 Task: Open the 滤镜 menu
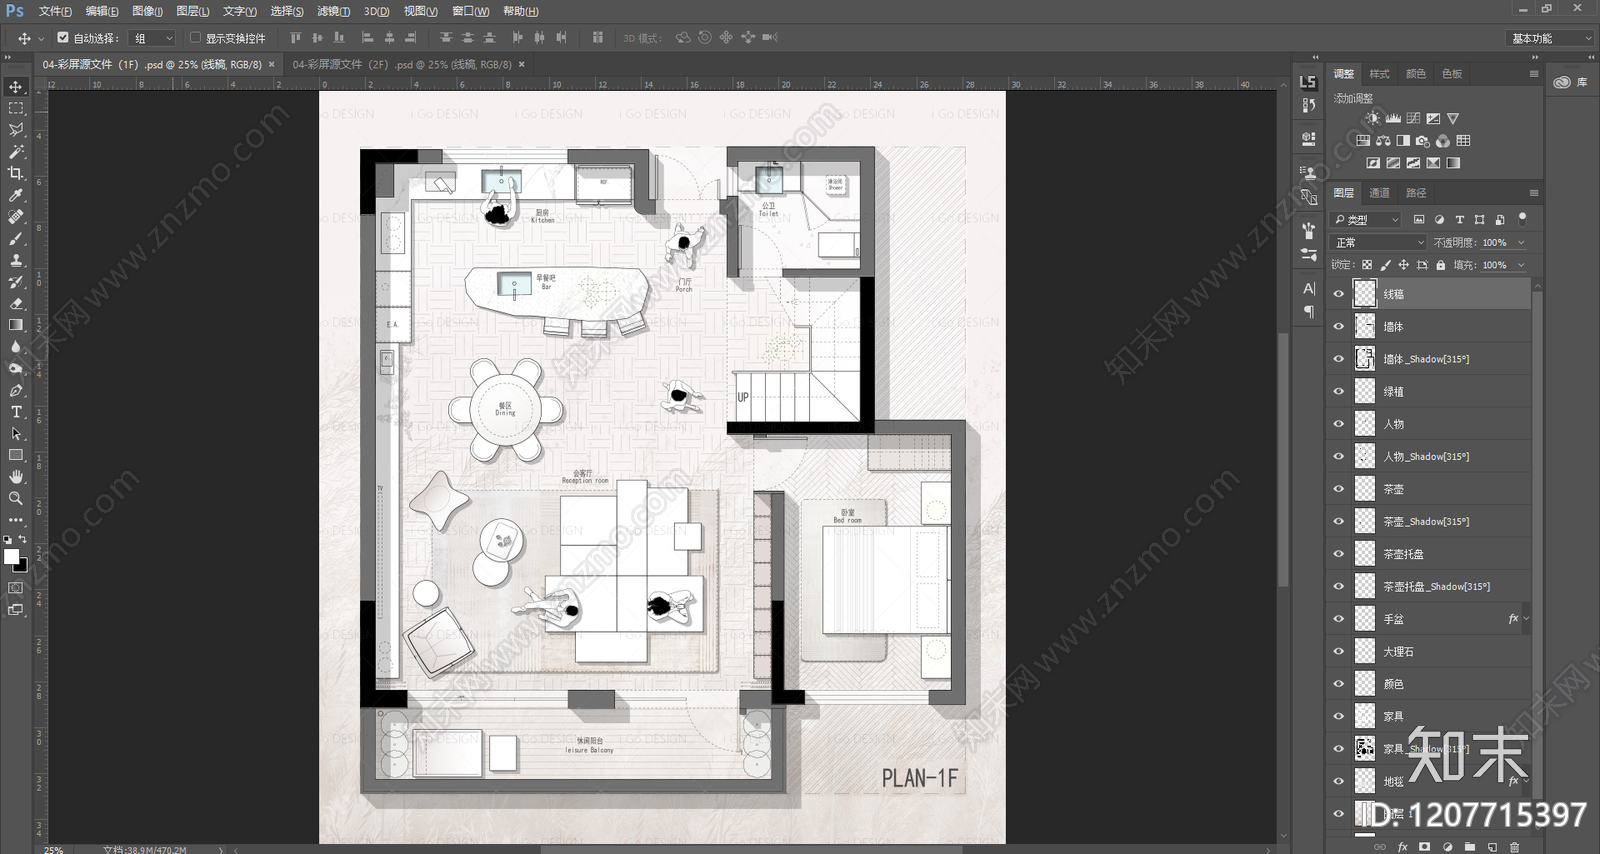333,11
